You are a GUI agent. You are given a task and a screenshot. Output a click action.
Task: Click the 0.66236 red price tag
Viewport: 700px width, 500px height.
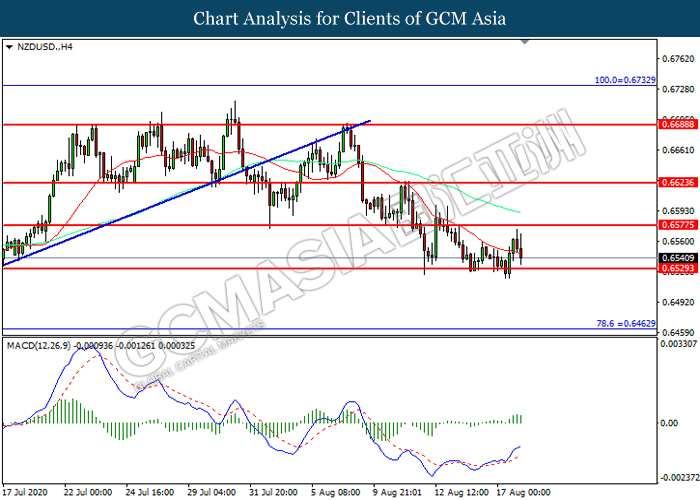673,183
